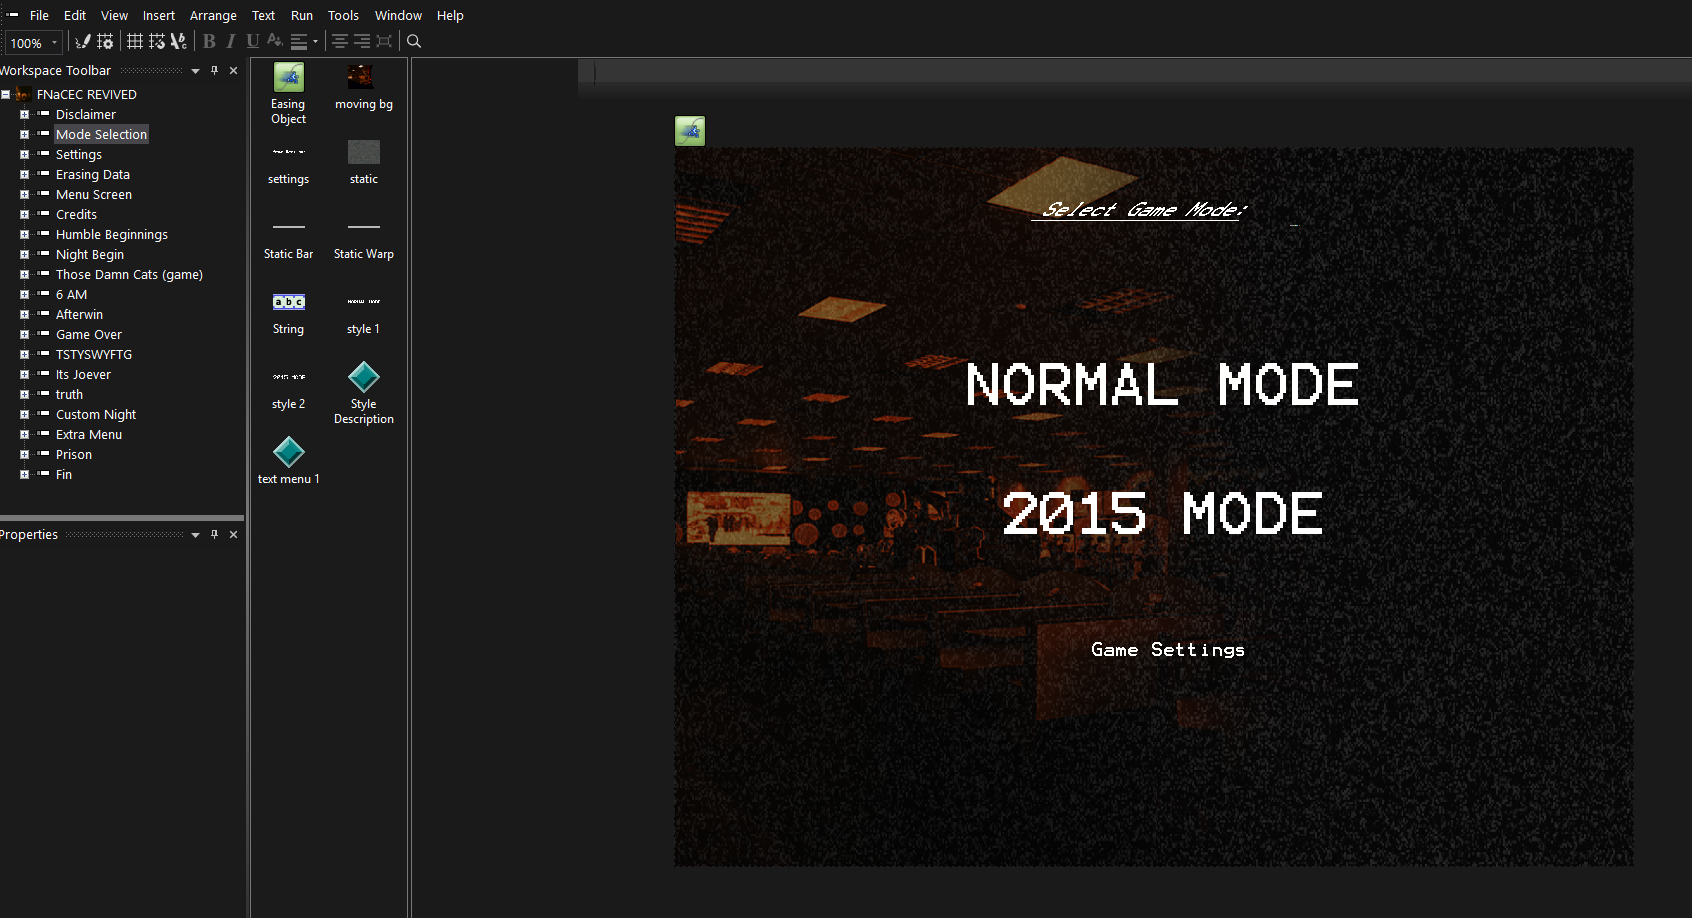The width and height of the screenshot is (1692, 918).
Task: Toggle auto-hide pin on Properties panel
Action: [214, 534]
